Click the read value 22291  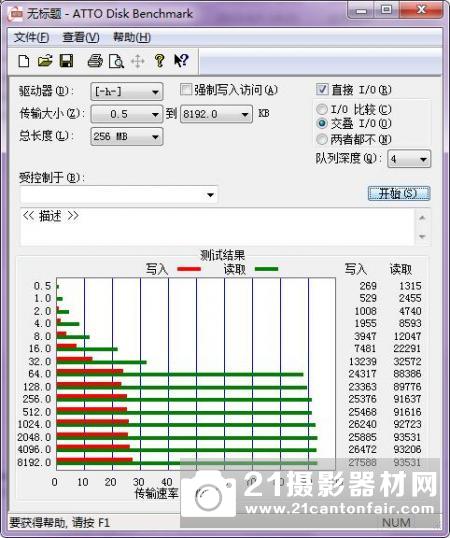(x=407, y=349)
